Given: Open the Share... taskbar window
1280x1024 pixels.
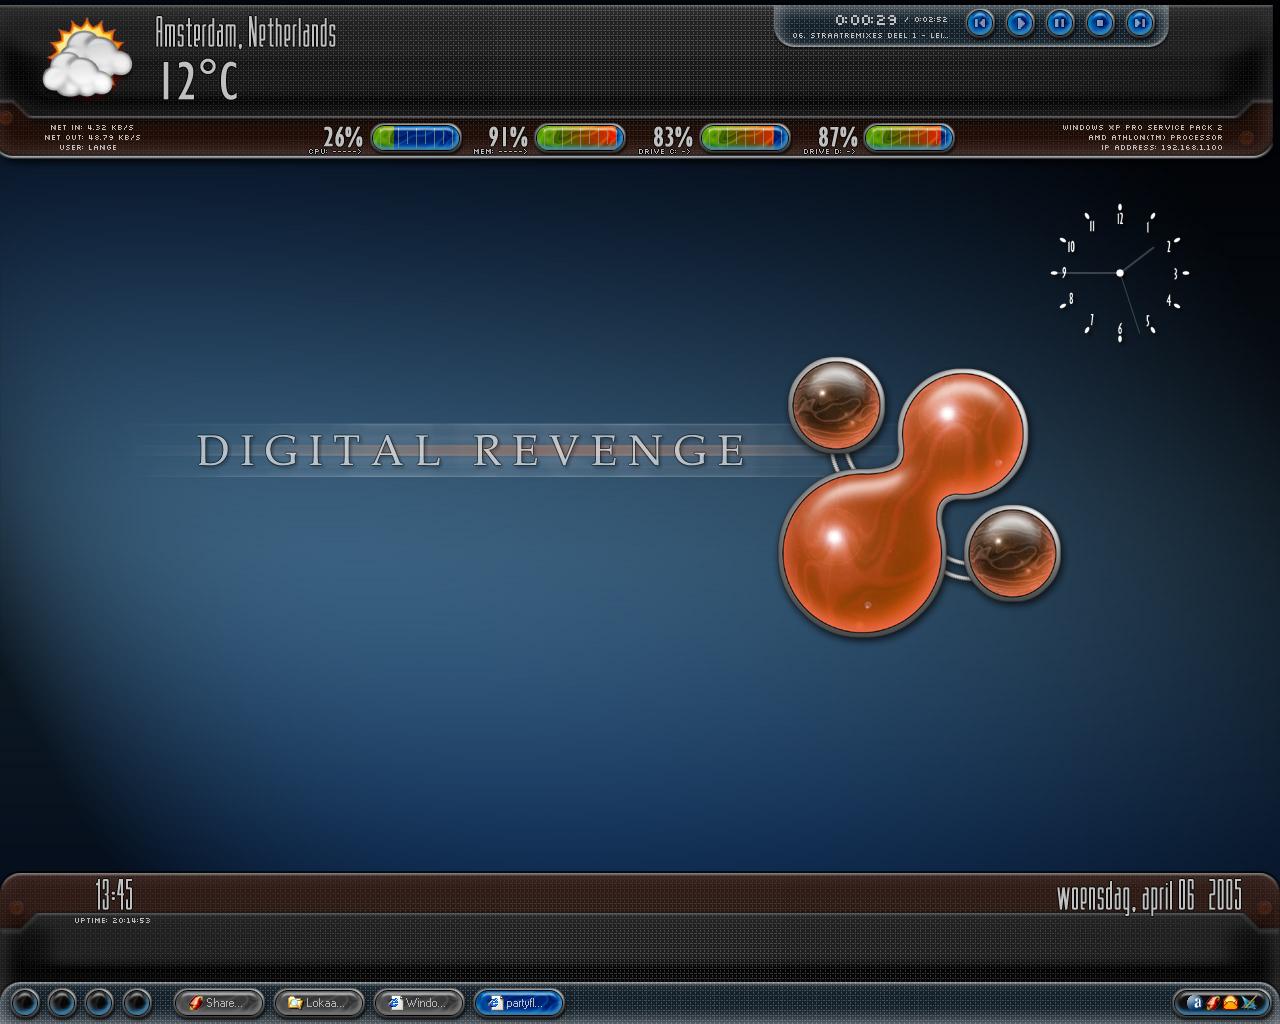Looking at the screenshot, I should (219, 1003).
